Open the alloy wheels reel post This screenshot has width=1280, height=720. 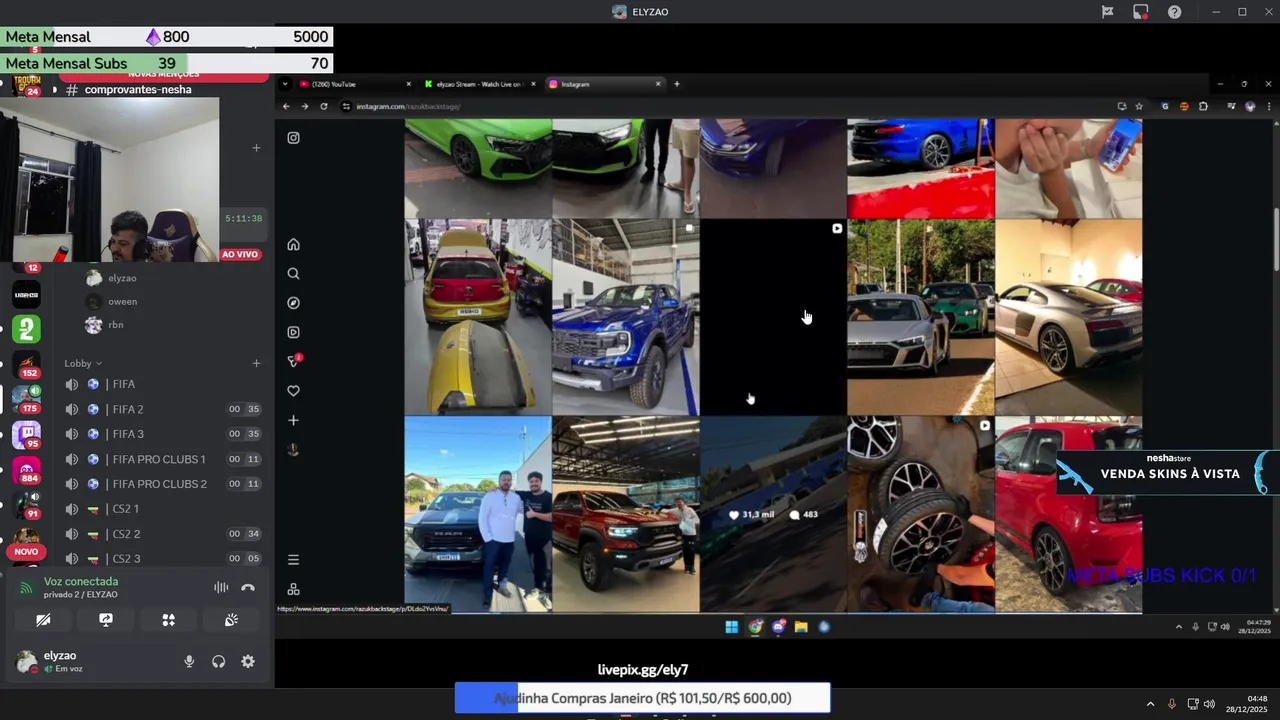pyautogui.click(x=921, y=514)
